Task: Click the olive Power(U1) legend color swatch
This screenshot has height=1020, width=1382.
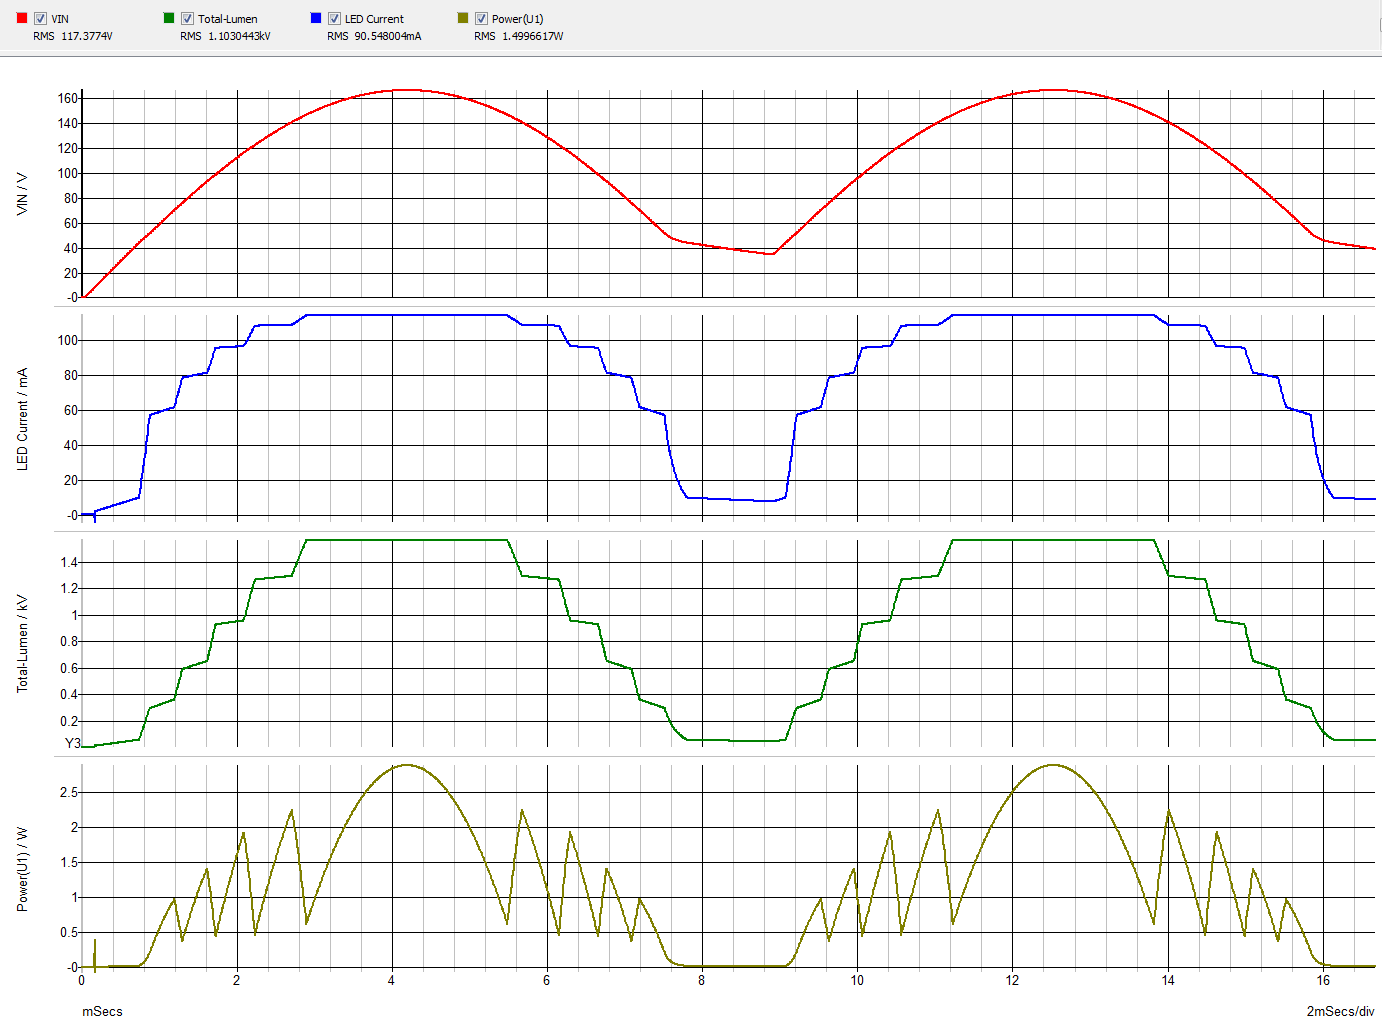Action: pos(461,18)
